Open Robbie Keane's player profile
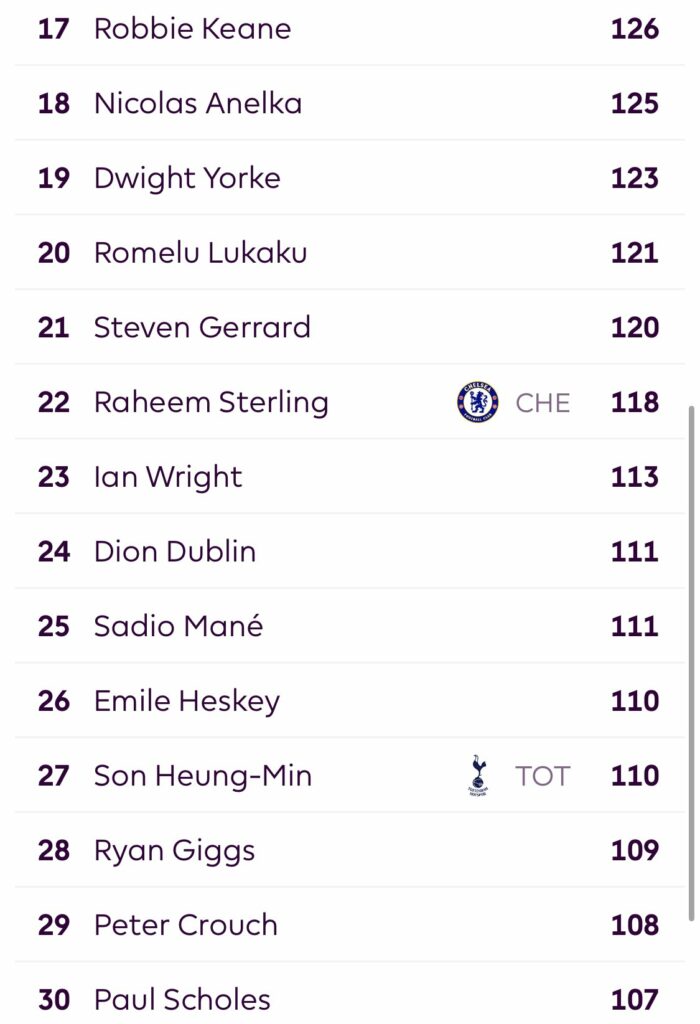The image size is (700, 1024). click(192, 29)
